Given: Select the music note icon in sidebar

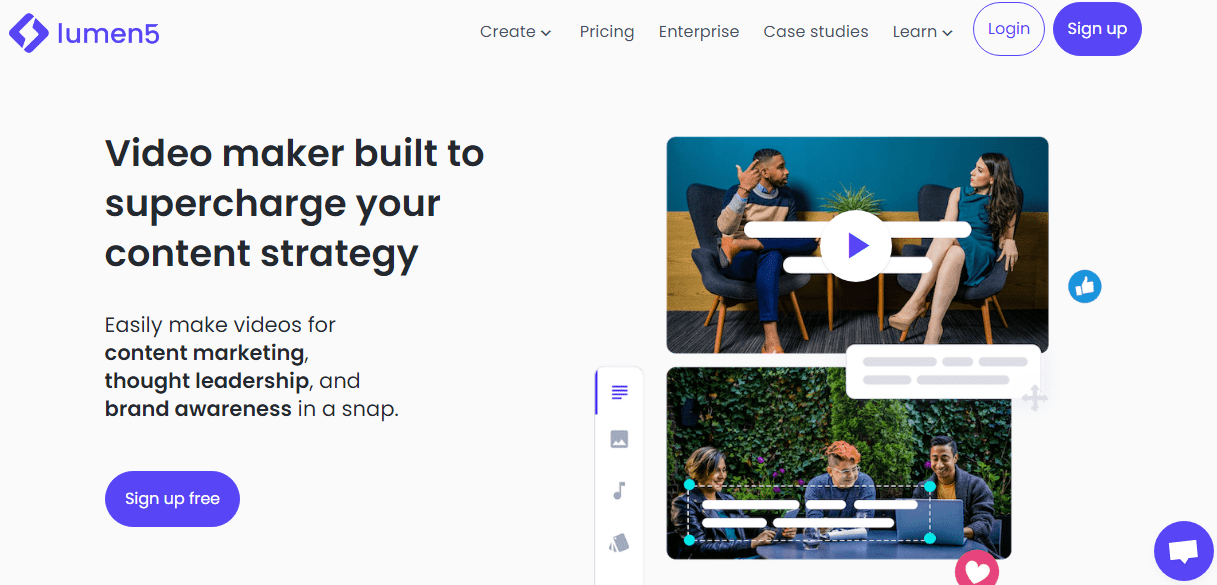Looking at the screenshot, I should [619, 491].
